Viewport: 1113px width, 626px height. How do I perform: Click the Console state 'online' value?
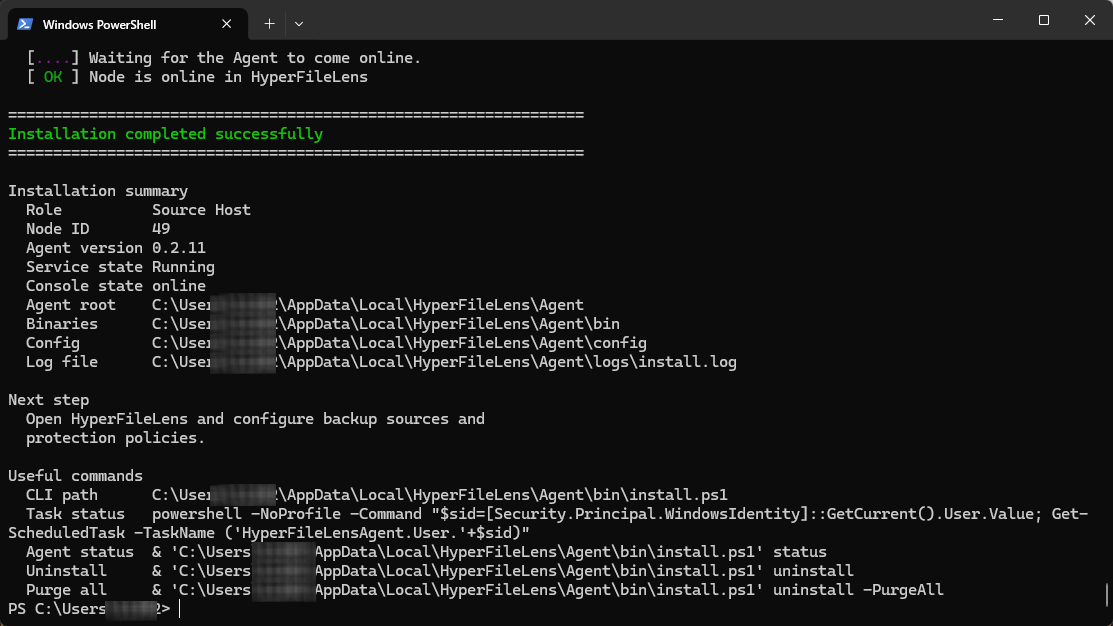[179, 286]
